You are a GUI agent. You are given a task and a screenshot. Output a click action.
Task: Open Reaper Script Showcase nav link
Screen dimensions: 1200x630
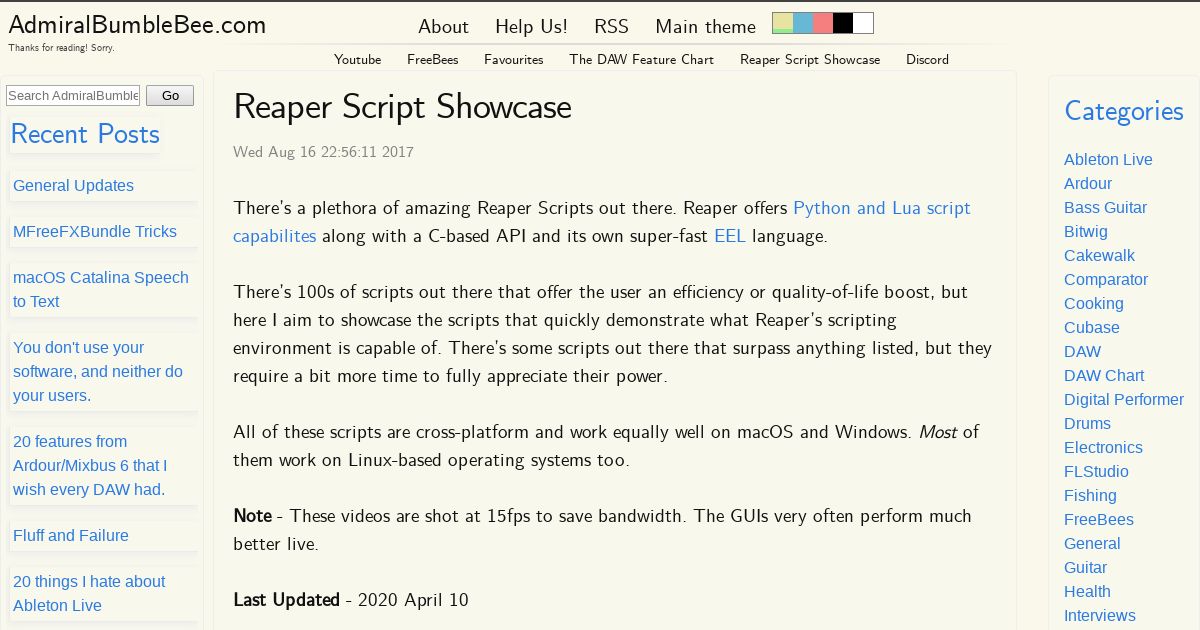click(810, 60)
